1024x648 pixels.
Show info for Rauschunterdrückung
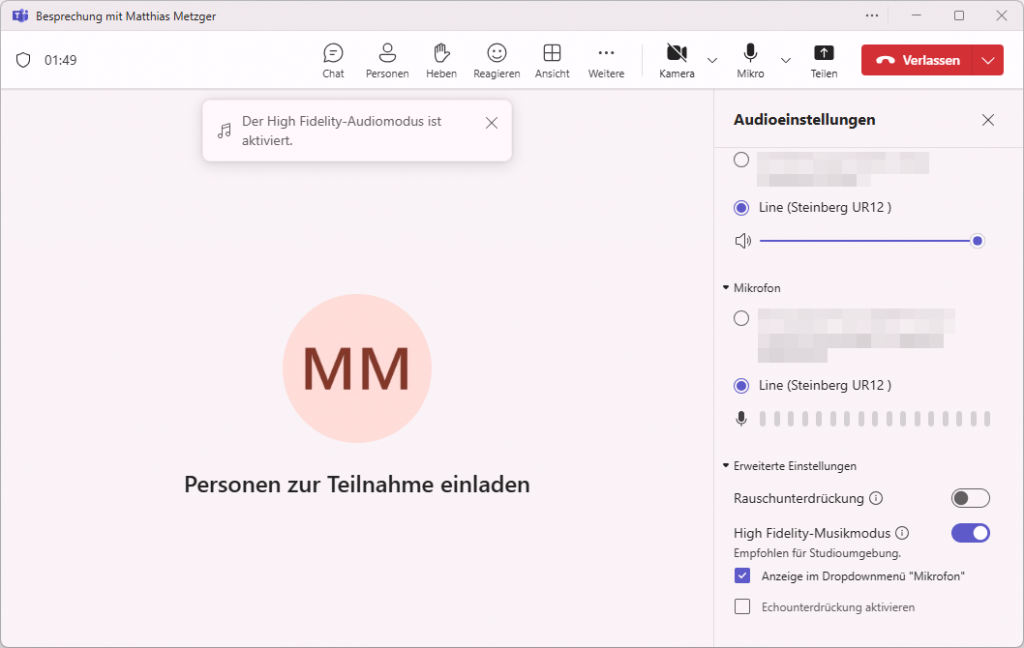click(876, 498)
